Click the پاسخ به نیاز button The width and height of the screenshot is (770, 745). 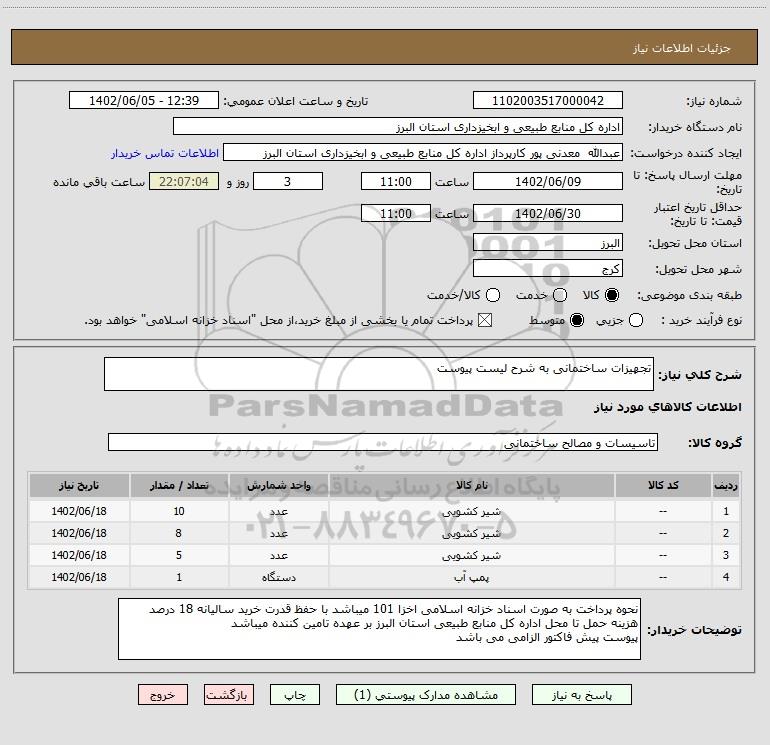tap(582, 695)
